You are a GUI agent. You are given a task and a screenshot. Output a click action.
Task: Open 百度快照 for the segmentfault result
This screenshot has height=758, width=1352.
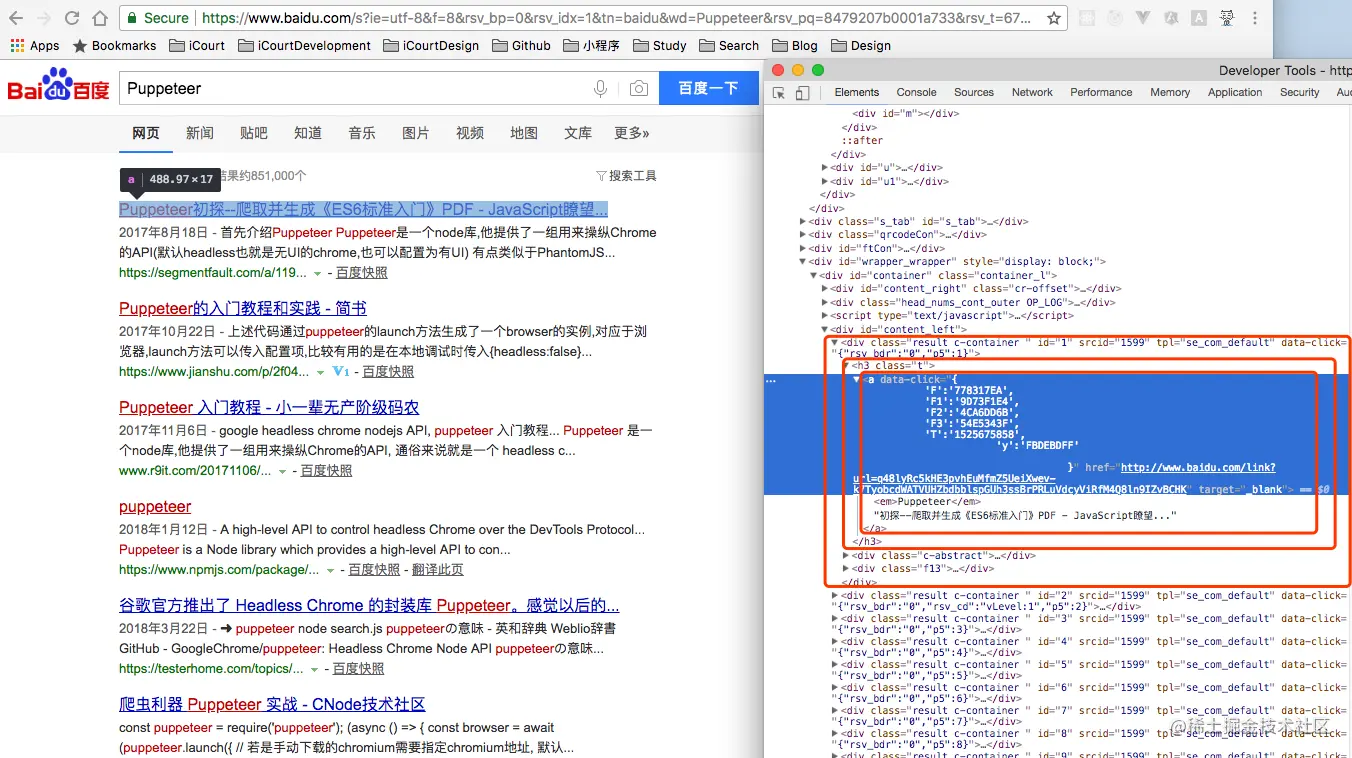362,273
